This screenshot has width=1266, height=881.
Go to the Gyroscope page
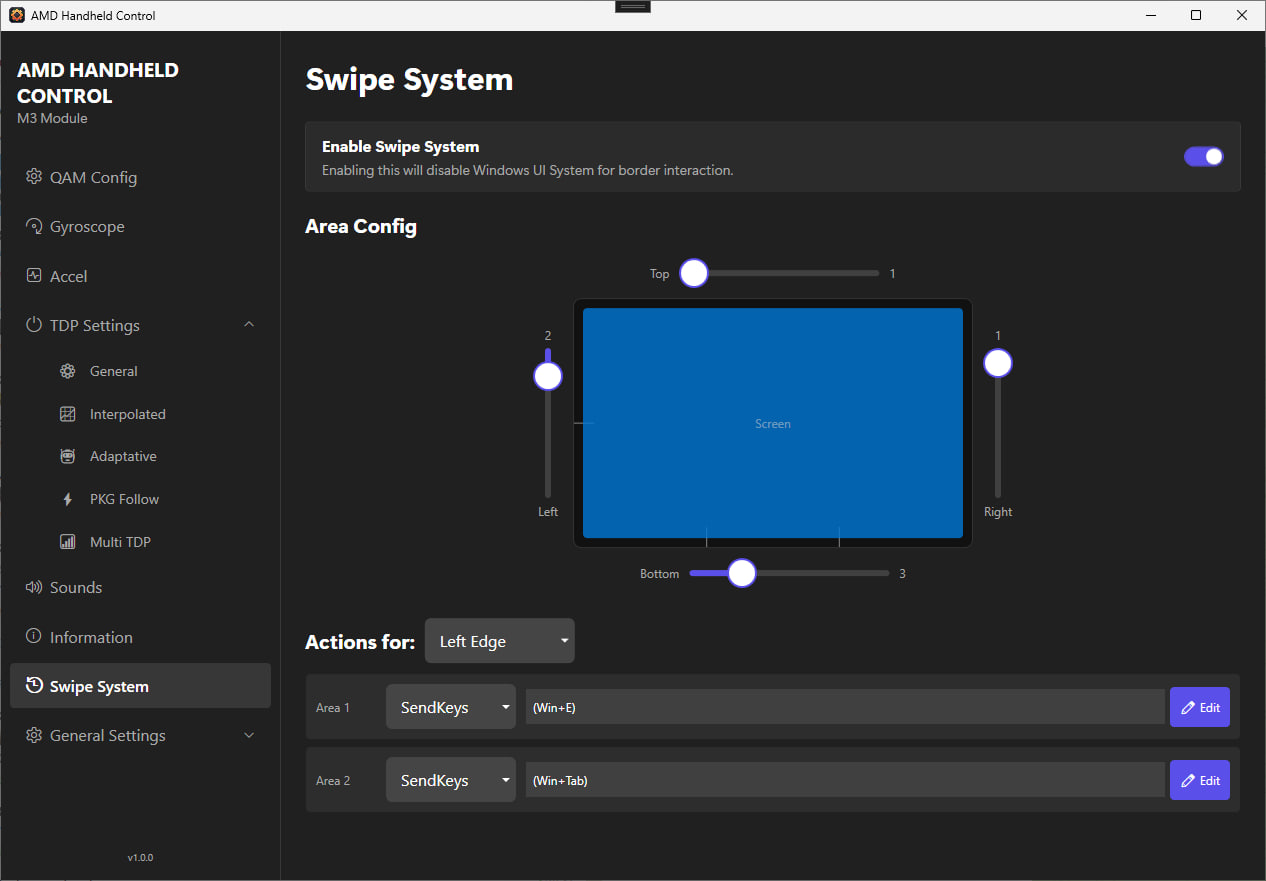(x=140, y=226)
